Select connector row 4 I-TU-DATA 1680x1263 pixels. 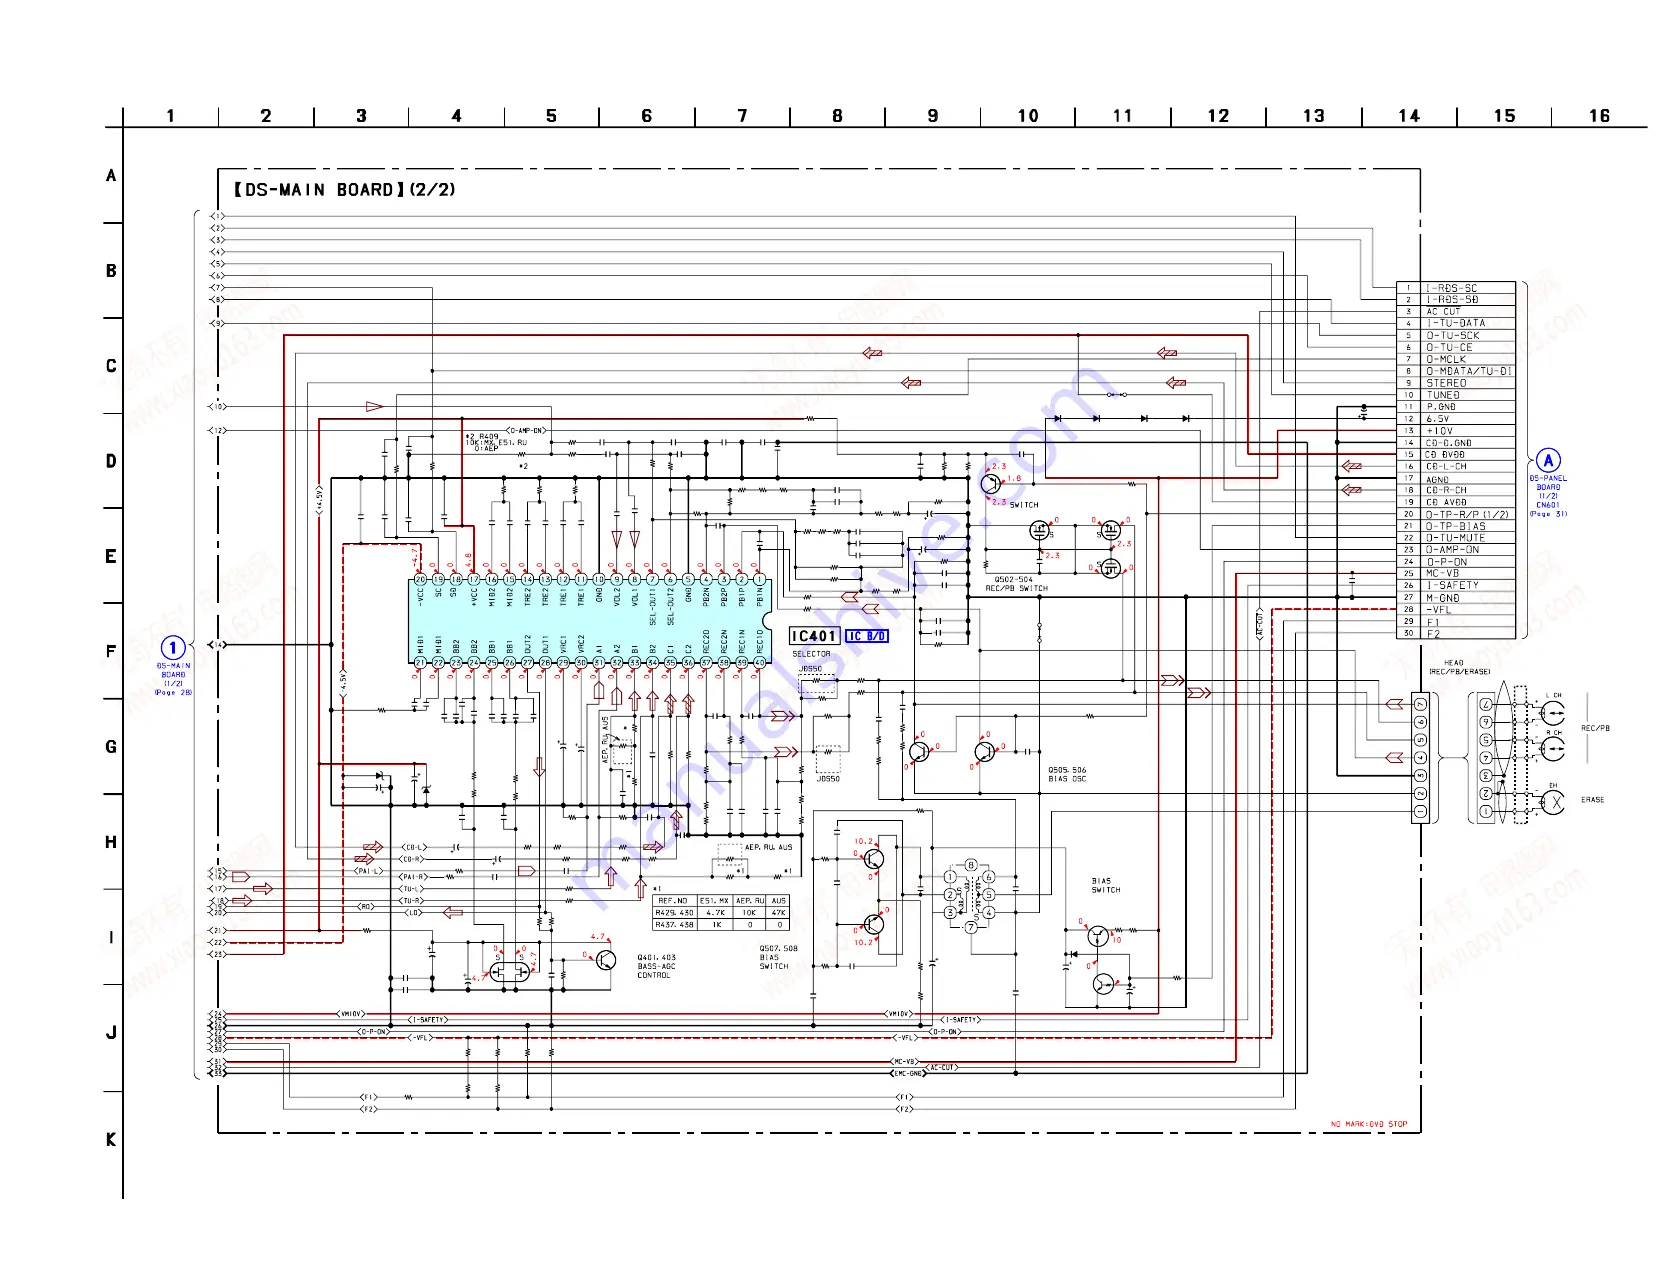(1456, 324)
